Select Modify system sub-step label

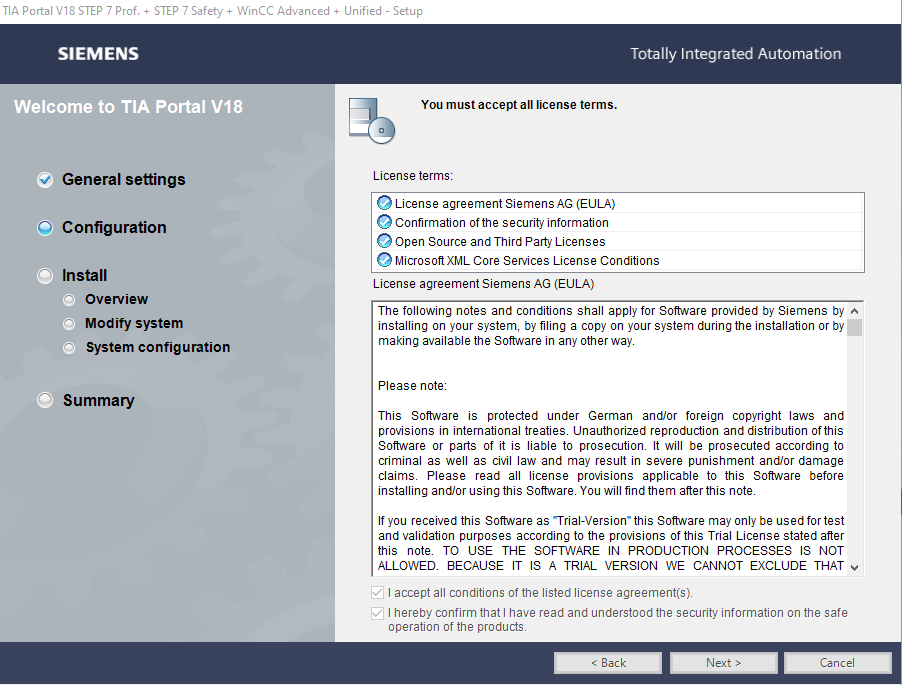pos(134,323)
